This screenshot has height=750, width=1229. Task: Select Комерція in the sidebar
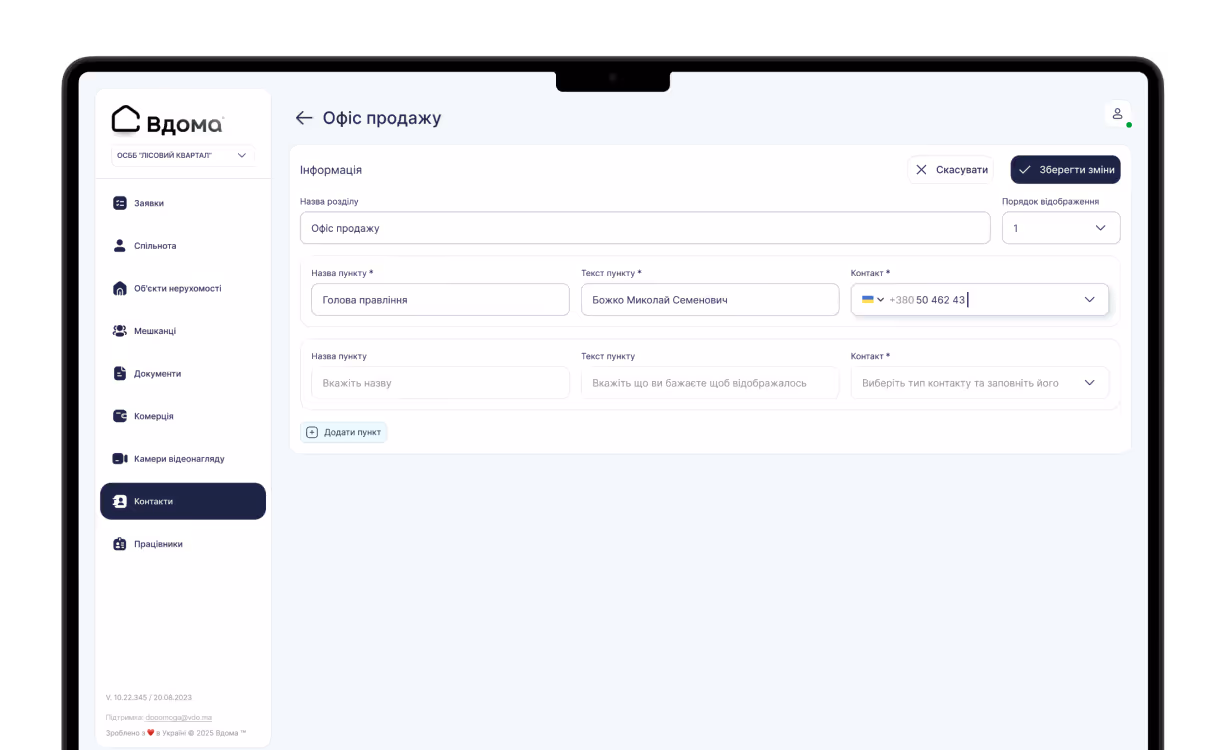pyautogui.click(x=183, y=416)
